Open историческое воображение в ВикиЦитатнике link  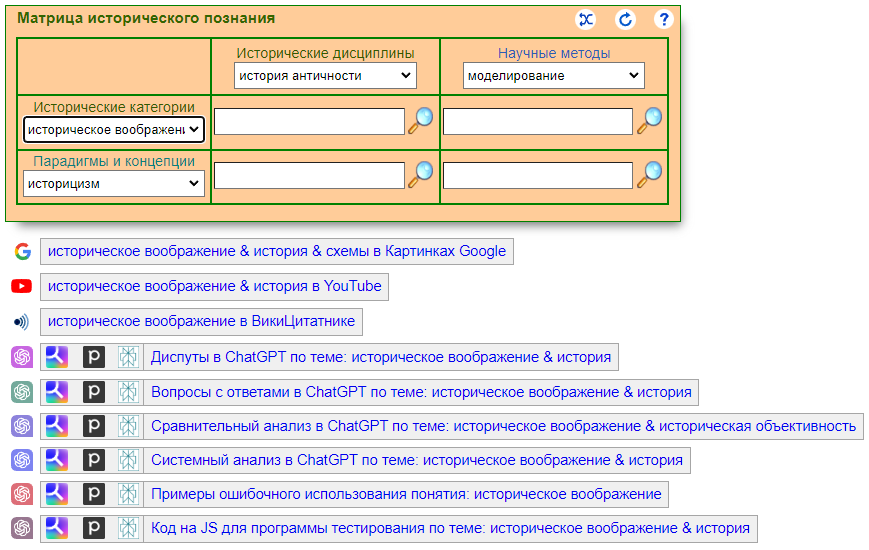click(201, 322)
